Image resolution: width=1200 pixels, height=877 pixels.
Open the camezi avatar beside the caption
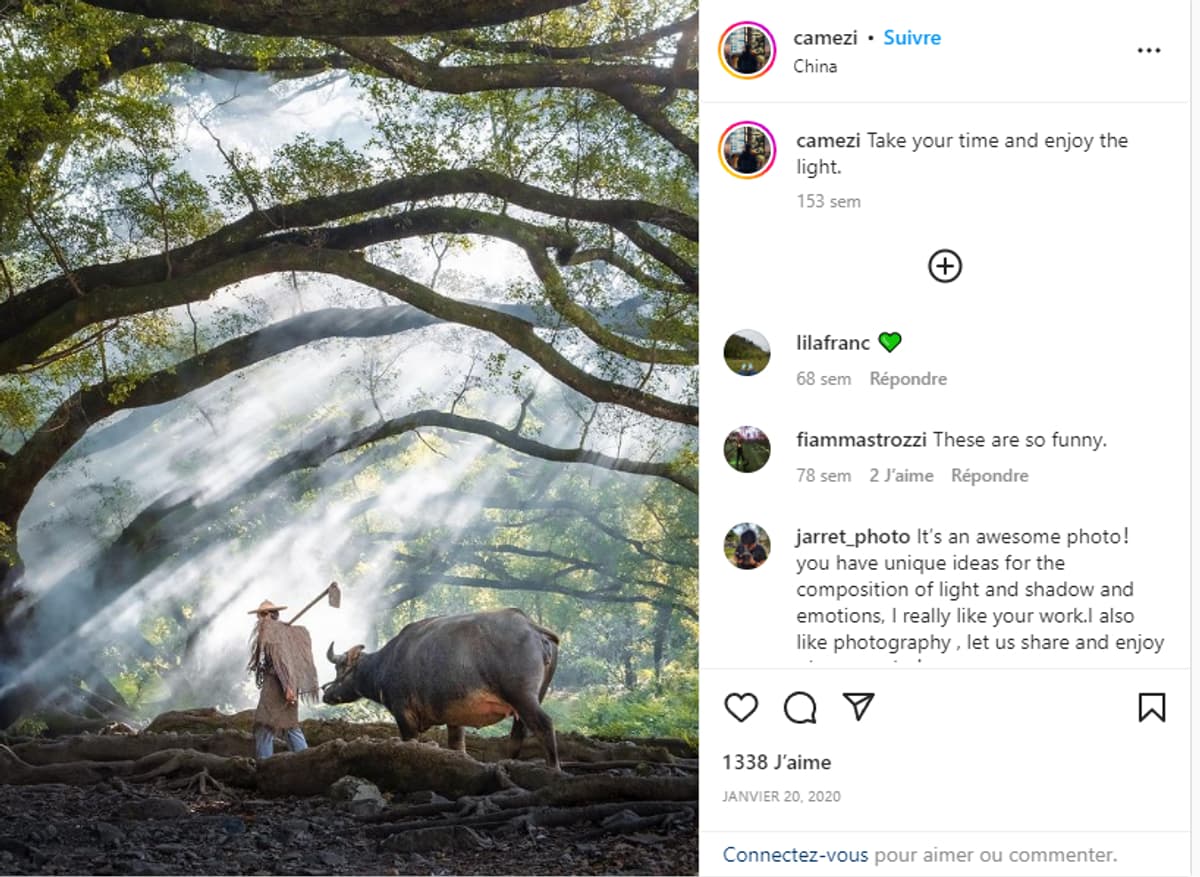[747, 151]
